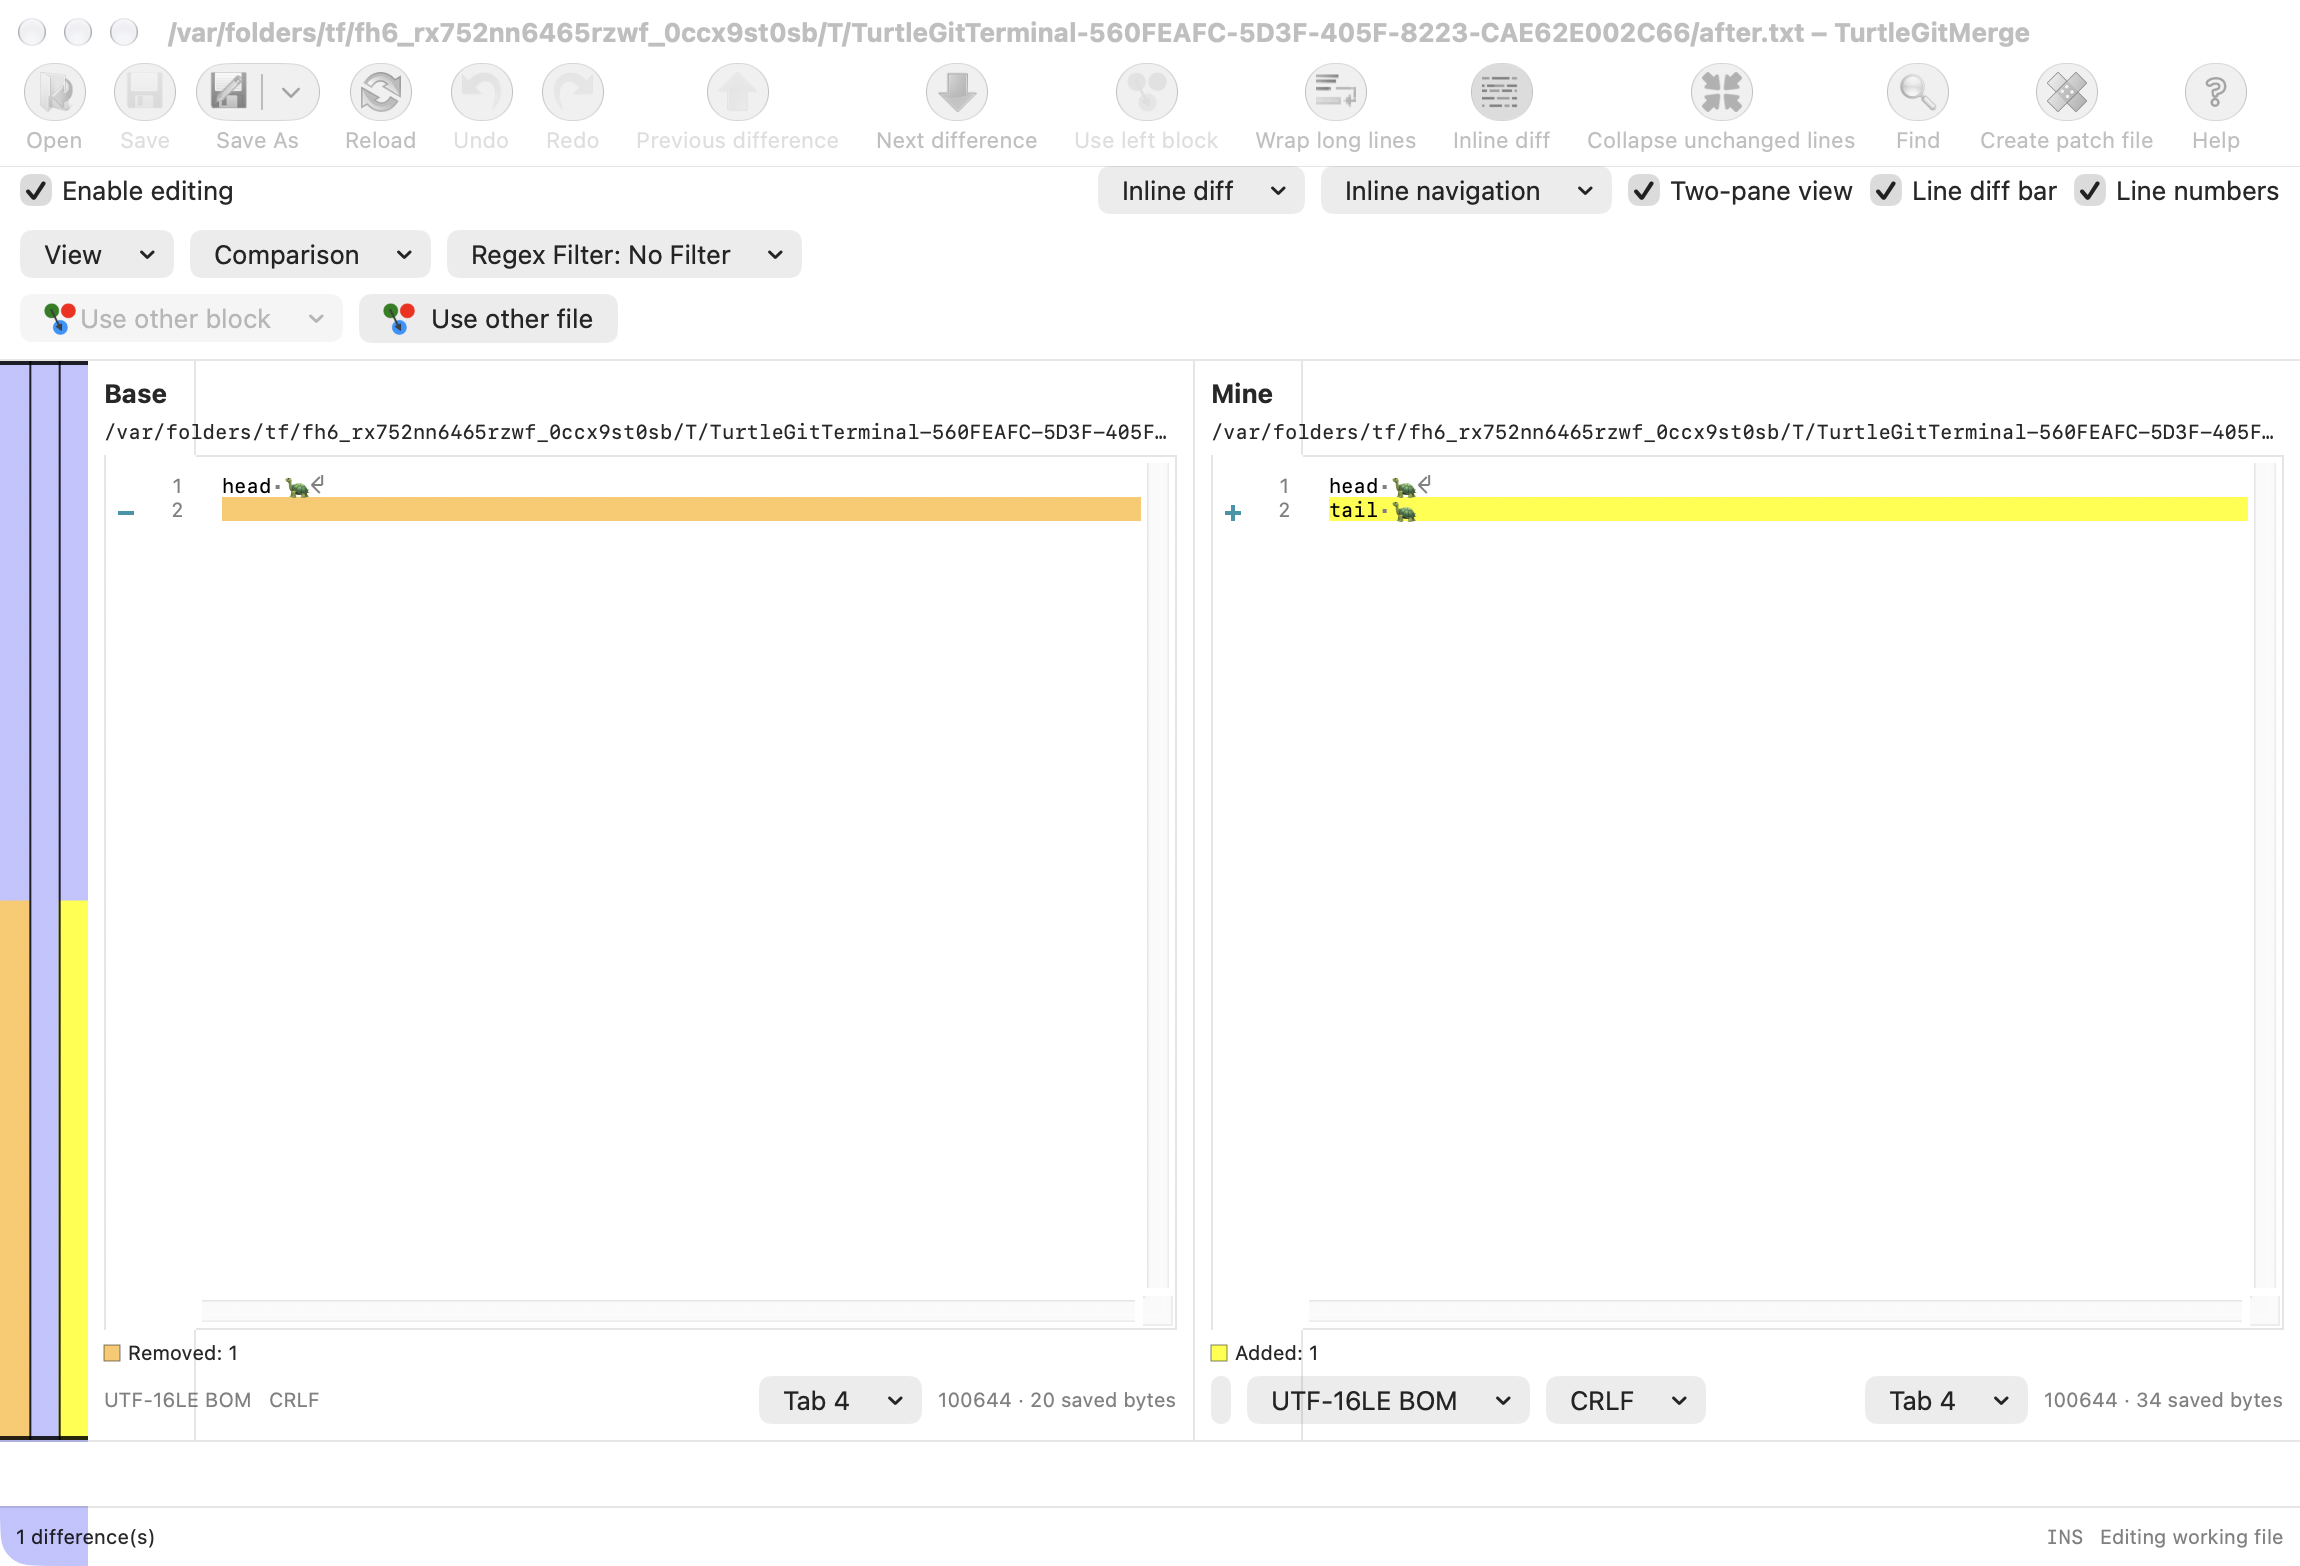Viewport: 2300px width, 1566px height.
Task: Open the UTF-16LE BOM encoding dropdown
Action: 1387,1400
